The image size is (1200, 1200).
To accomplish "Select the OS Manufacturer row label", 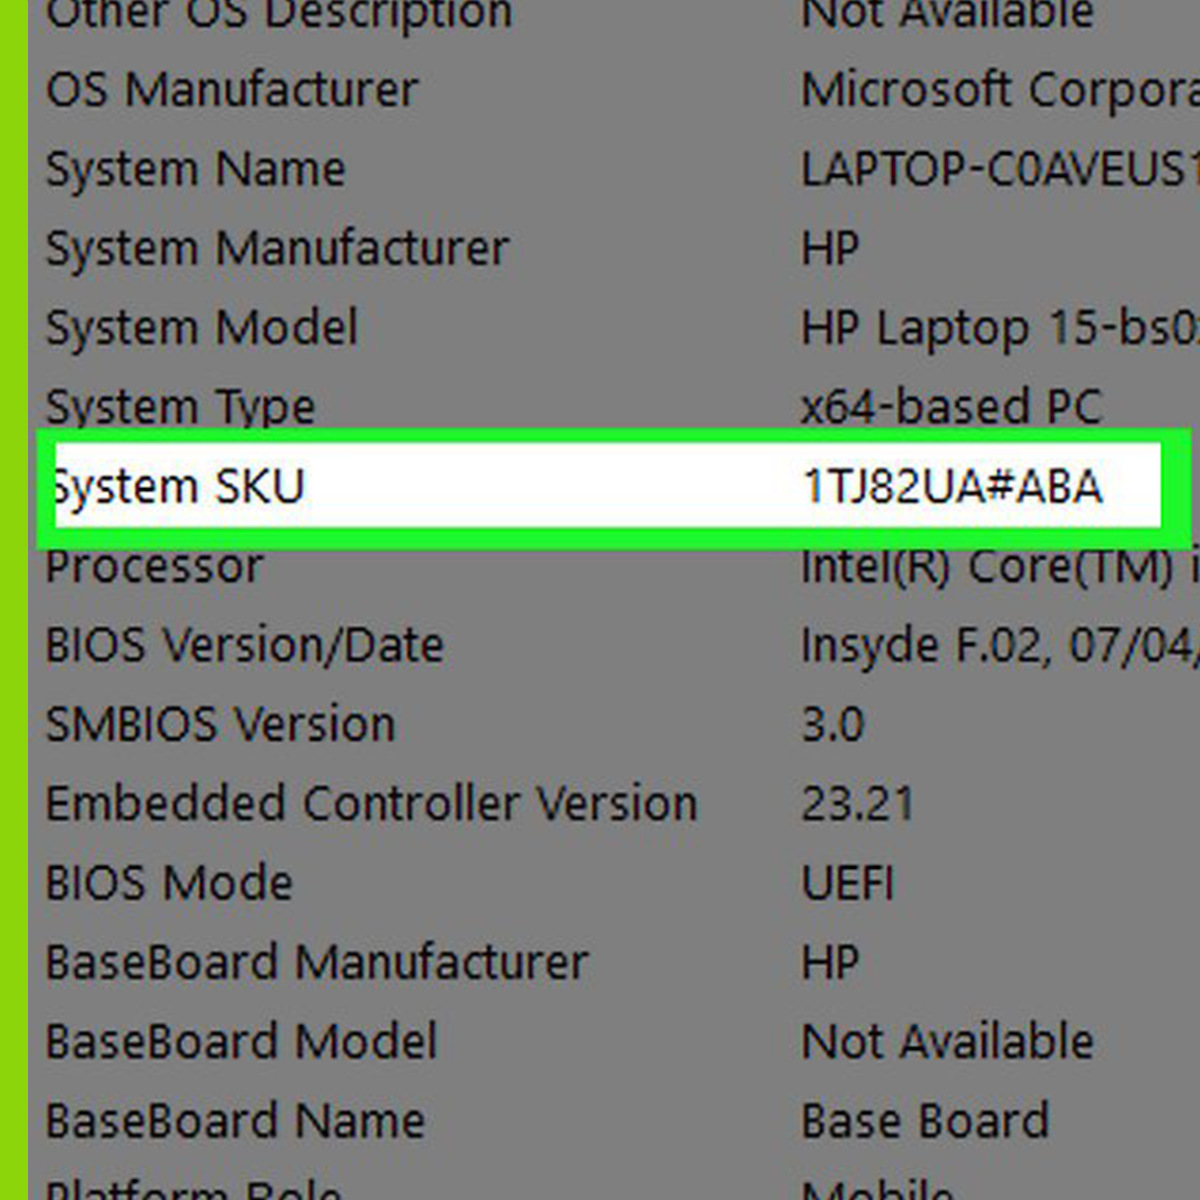I will click(232, 90).
